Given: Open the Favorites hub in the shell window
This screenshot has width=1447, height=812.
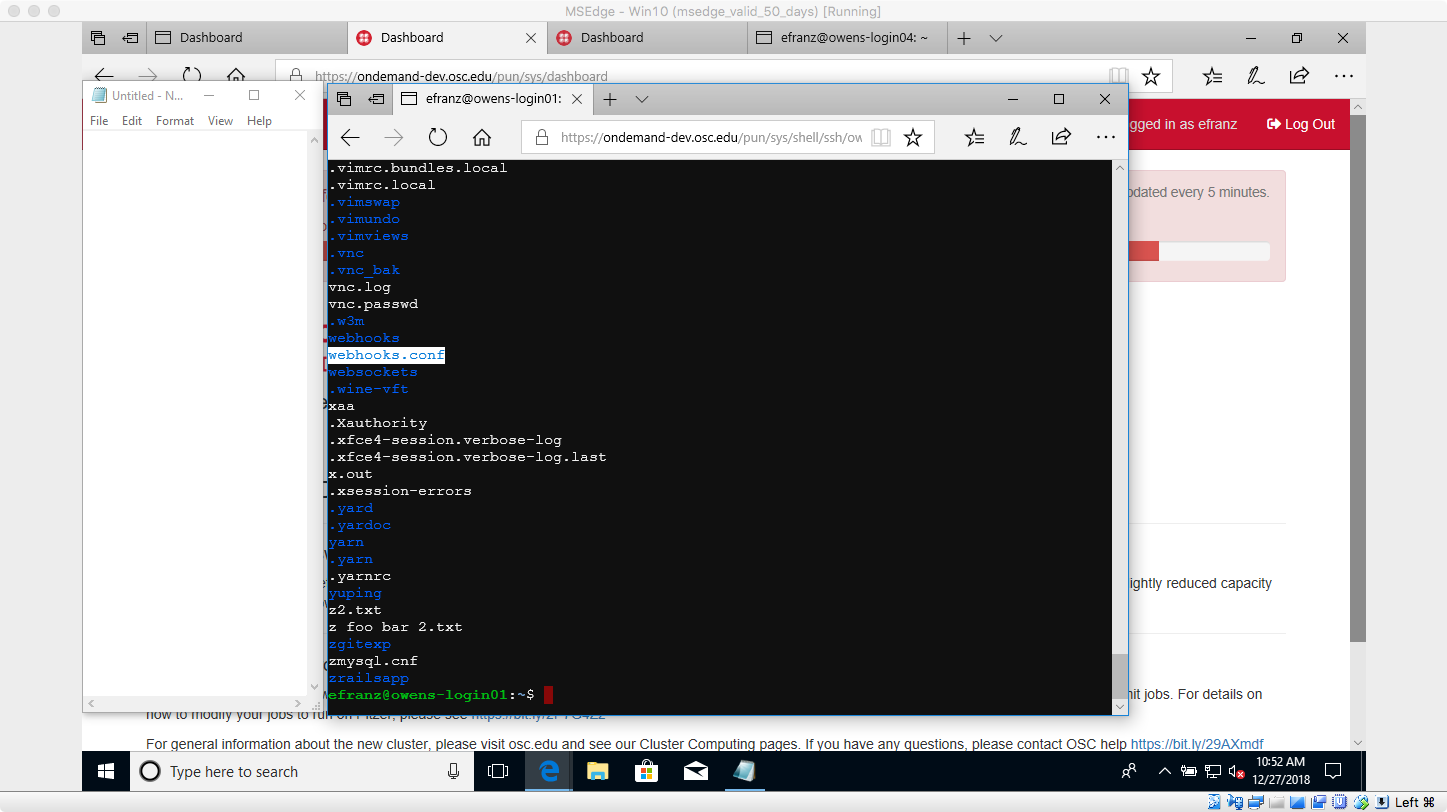Looking at the screenshot, I should (x=975, y=137).
